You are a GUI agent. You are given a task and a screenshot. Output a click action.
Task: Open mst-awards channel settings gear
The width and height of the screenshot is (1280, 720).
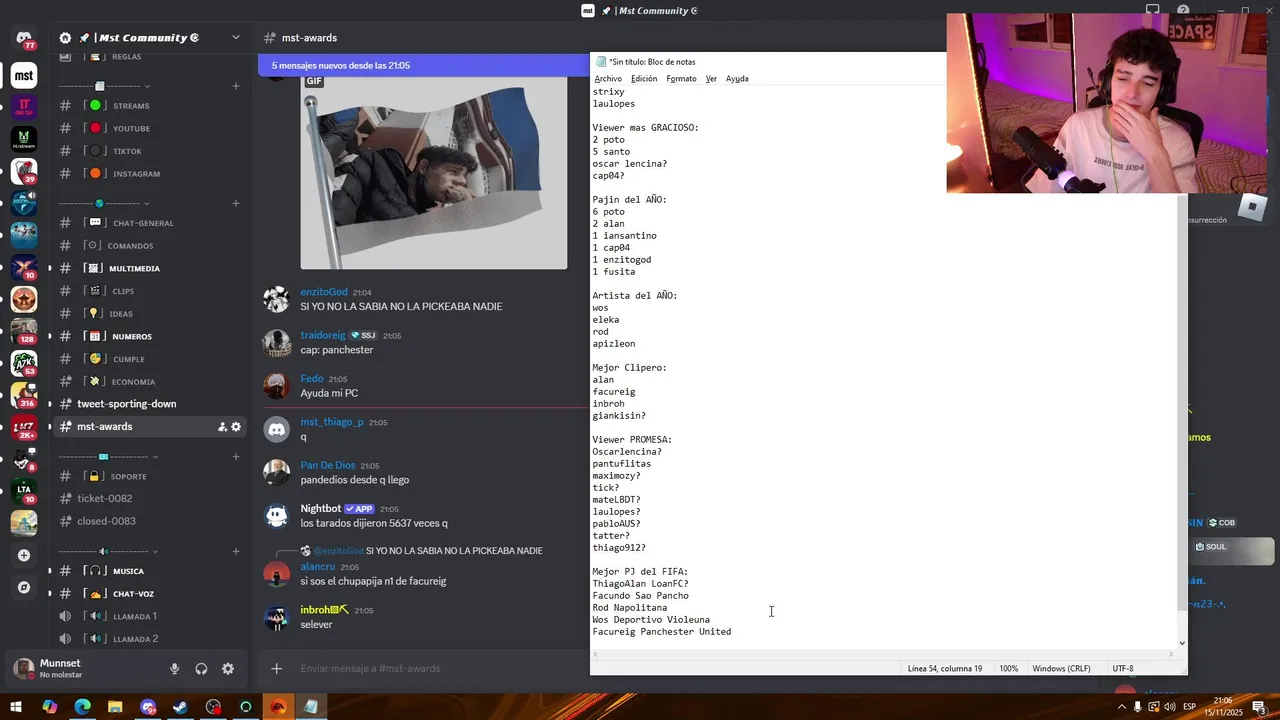point(236,427)
